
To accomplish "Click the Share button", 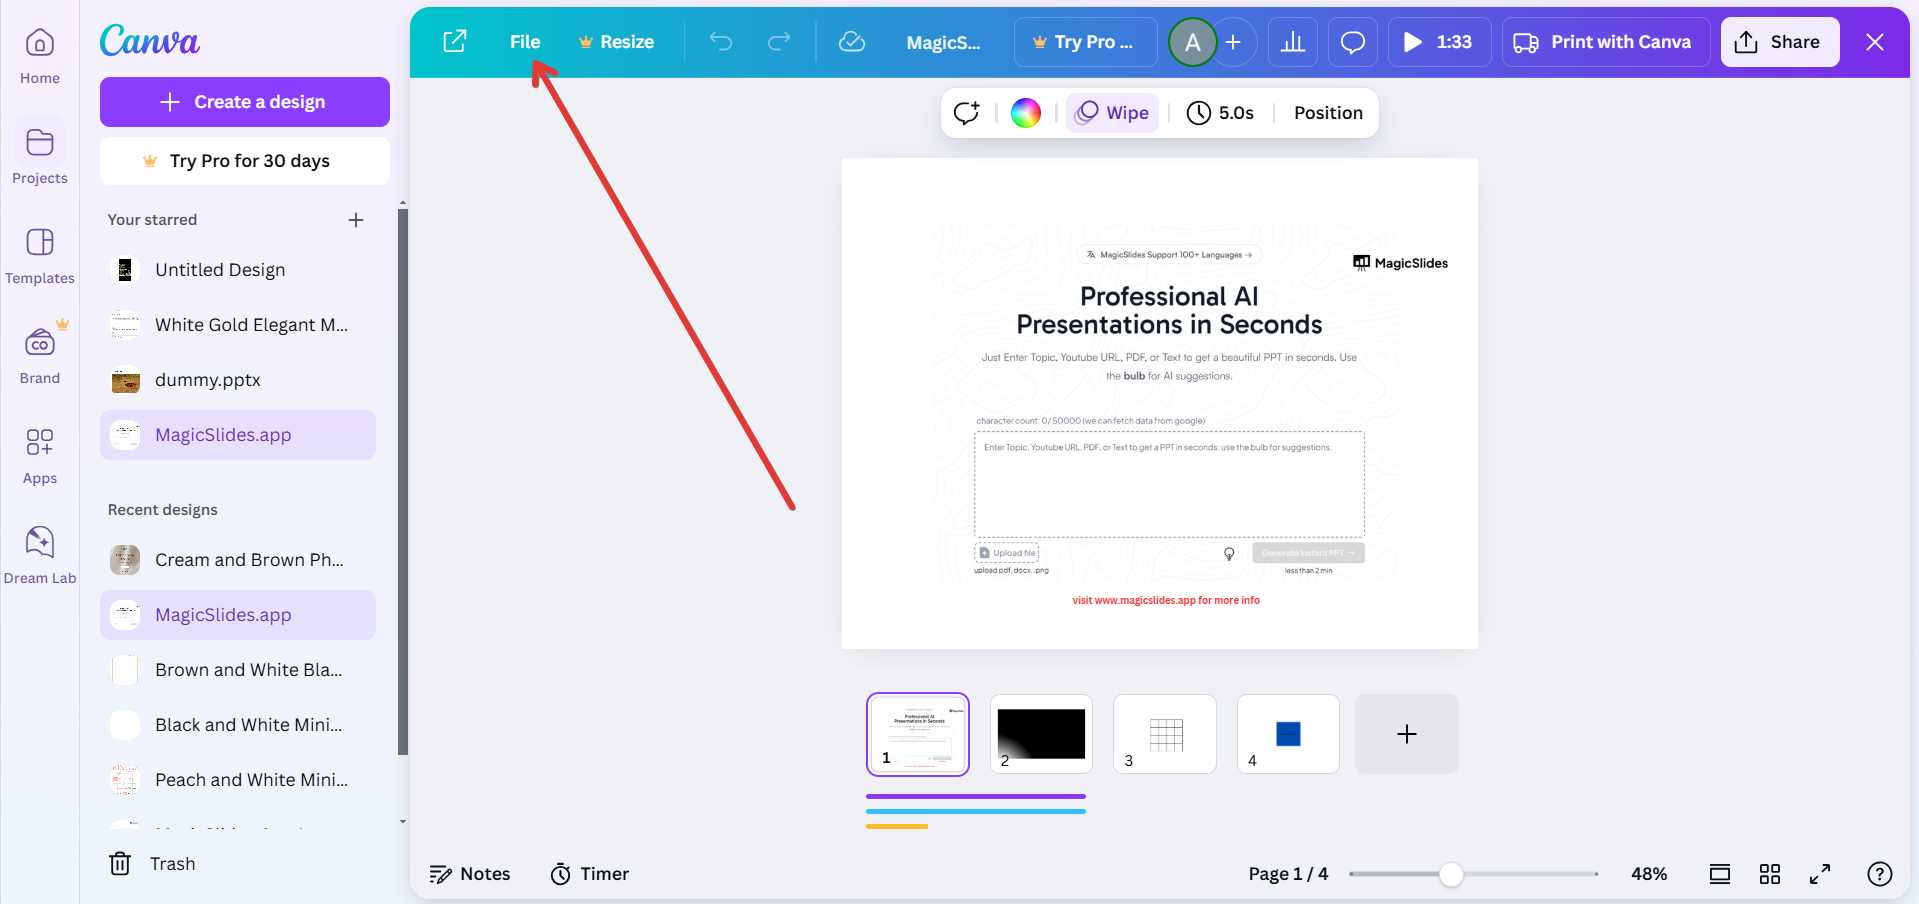I will tap(1780, 42).
